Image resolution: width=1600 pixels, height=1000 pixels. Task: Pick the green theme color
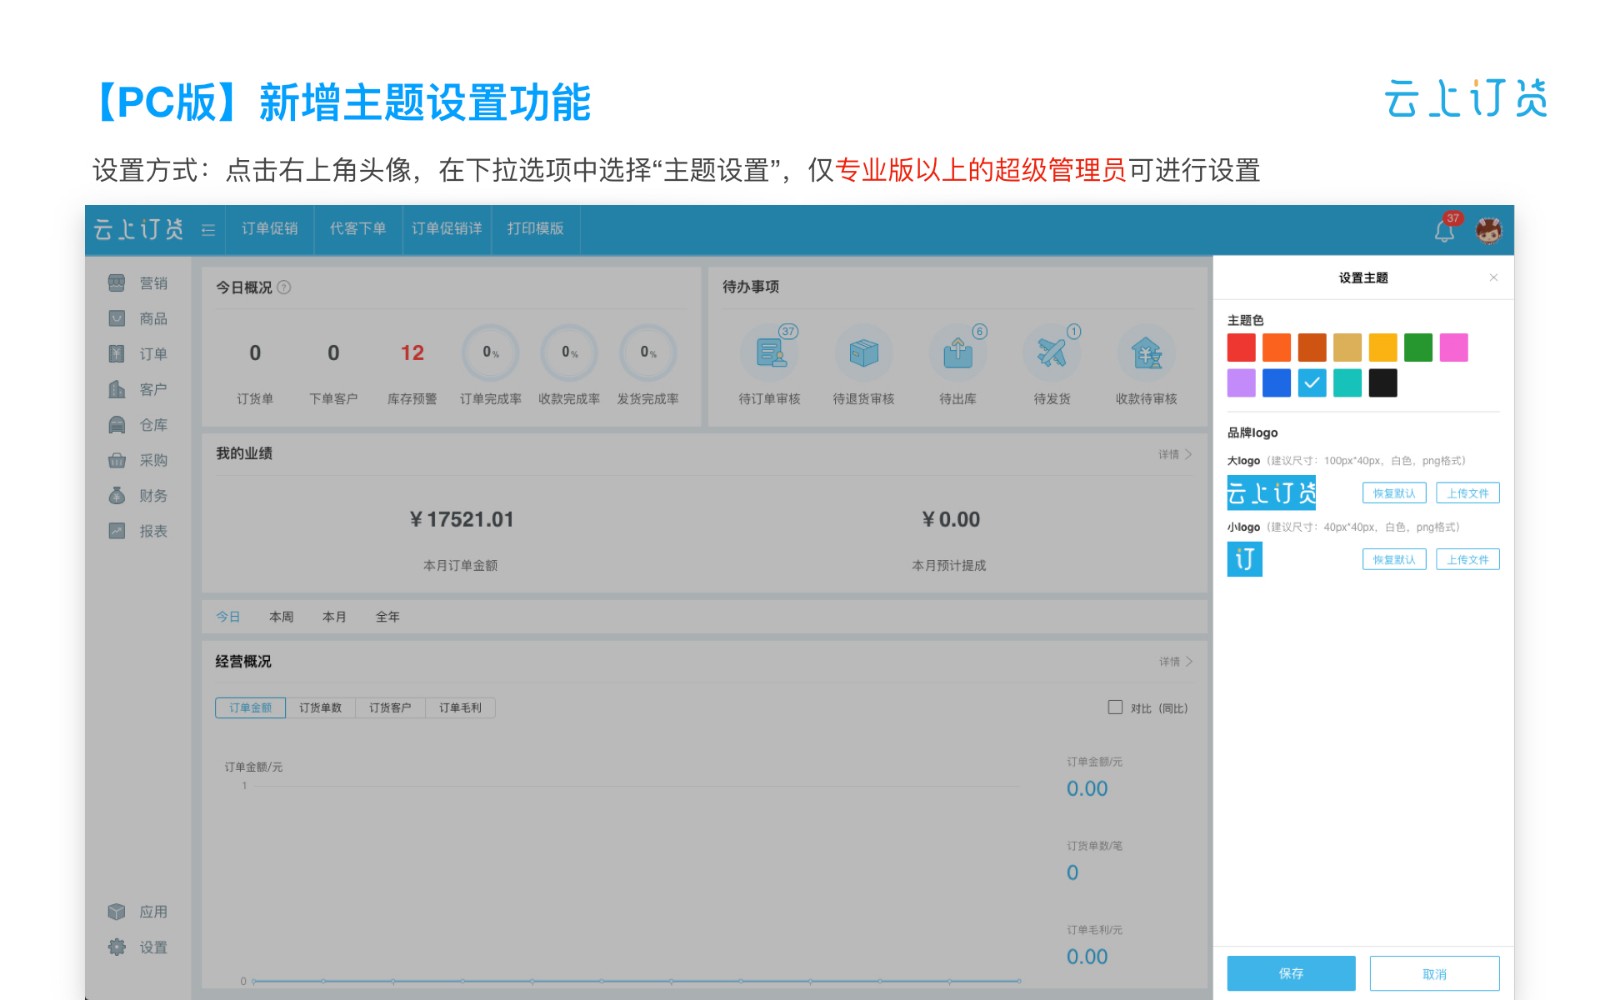[x=1418, y=347]
